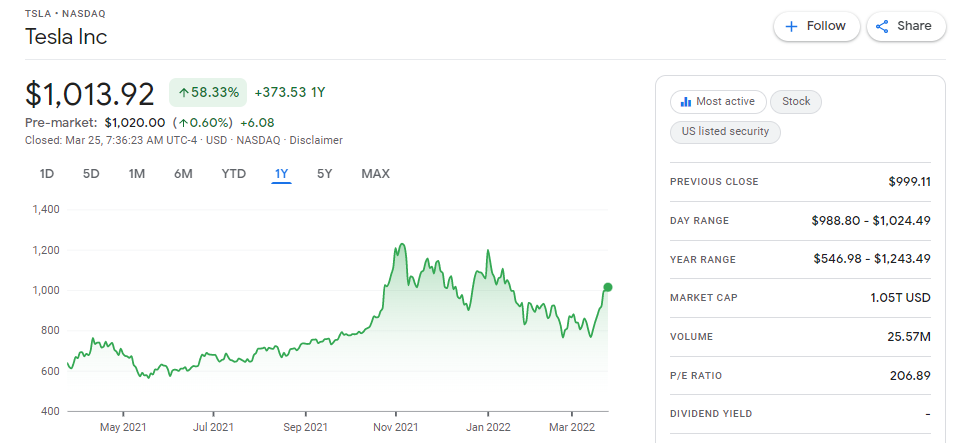968x443 pixels.
Task: Show the MAX chart range
Action: click(375, 174)
